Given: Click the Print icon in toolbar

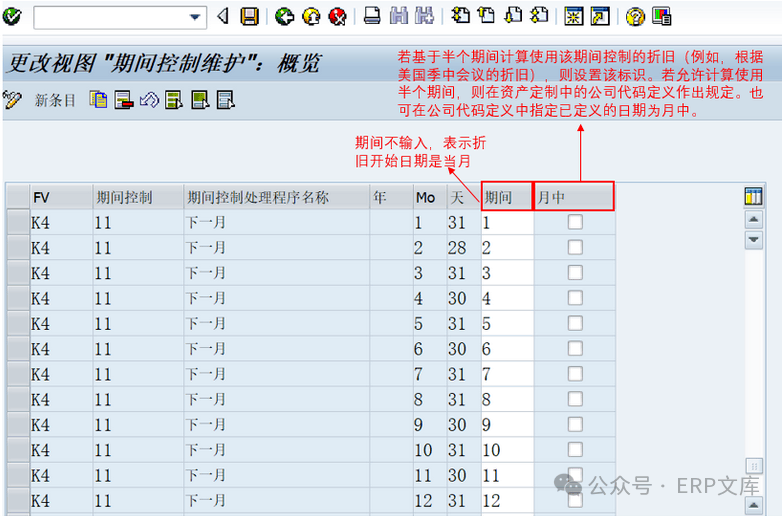Looking at the screenshot, I should click(372, 16).
